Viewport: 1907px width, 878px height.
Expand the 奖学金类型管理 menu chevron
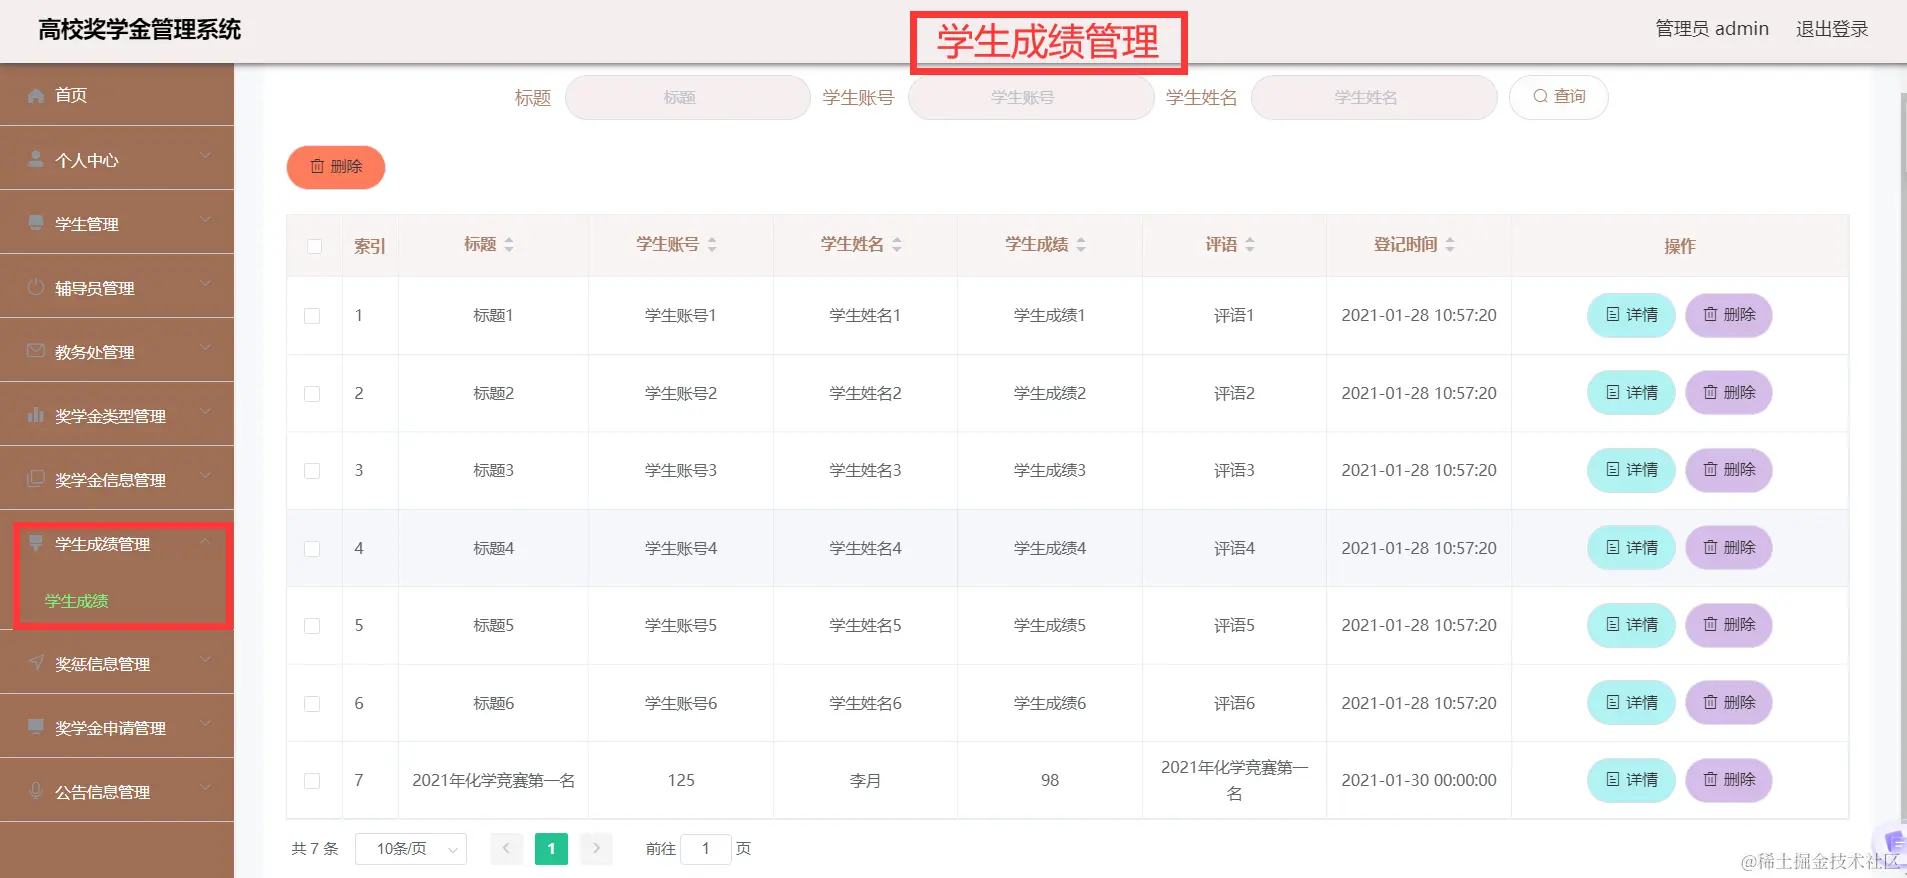point(205,413)
